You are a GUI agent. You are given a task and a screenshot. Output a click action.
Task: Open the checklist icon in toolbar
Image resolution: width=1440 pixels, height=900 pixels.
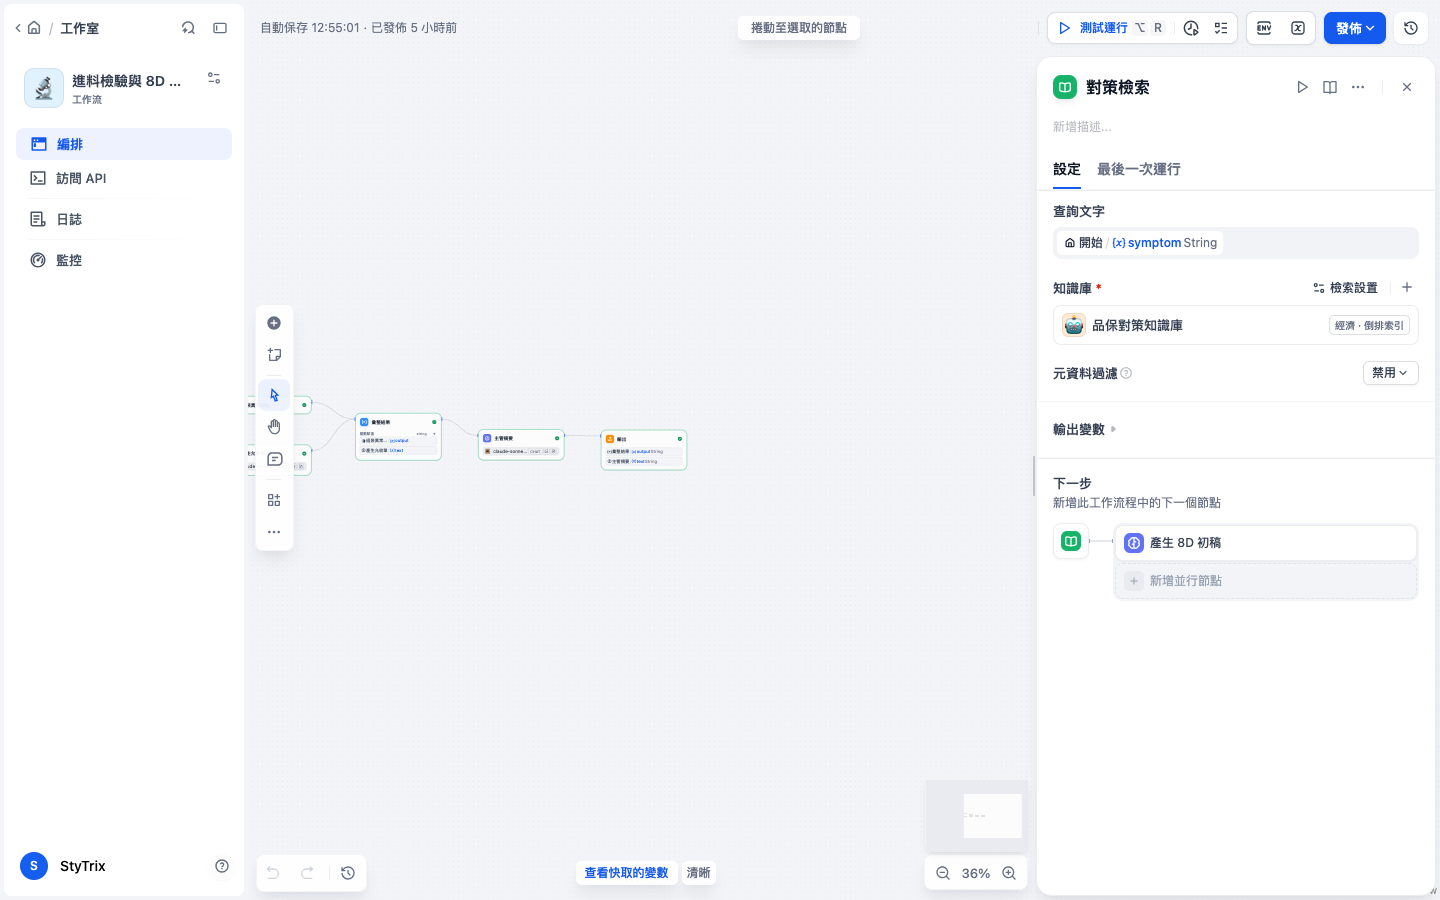pyautogui.click(x=1221, y=28)
